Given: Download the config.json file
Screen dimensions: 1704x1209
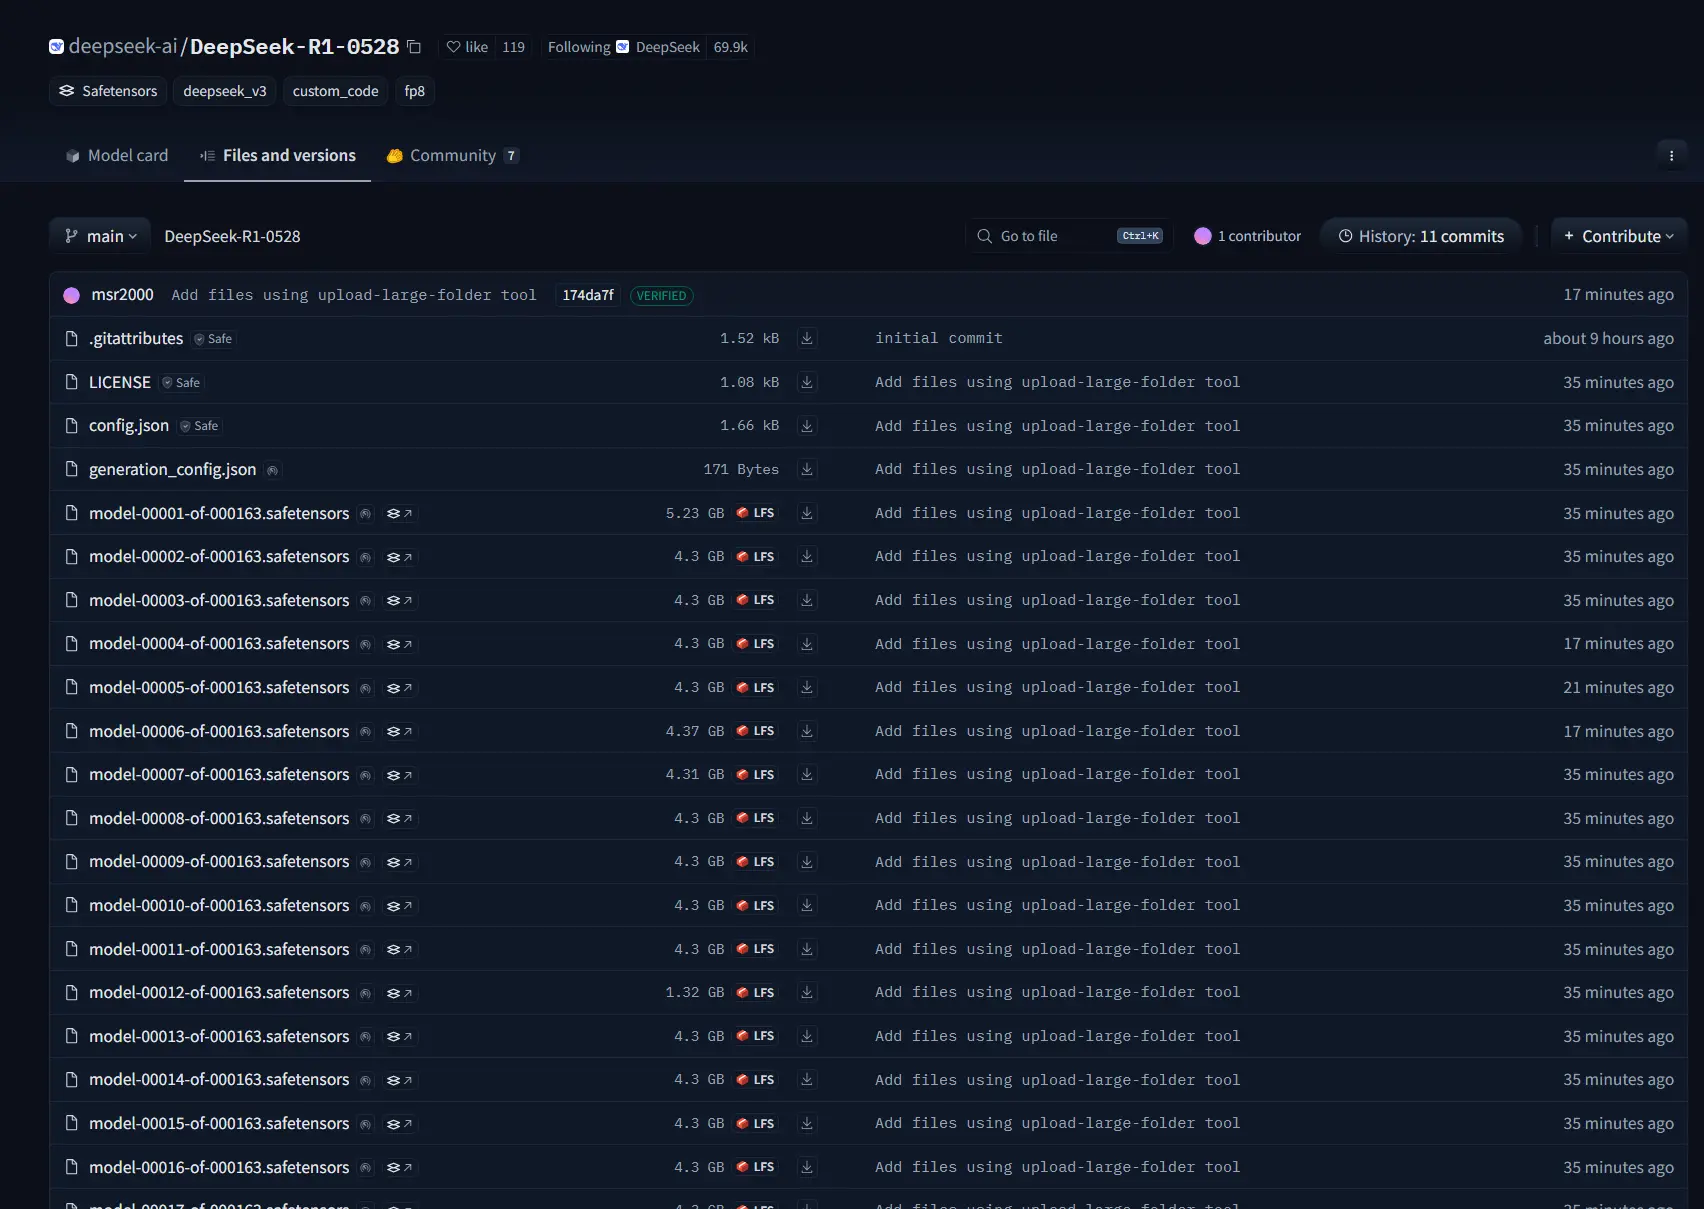Looking at the screenshot, I should click(807, 426).
